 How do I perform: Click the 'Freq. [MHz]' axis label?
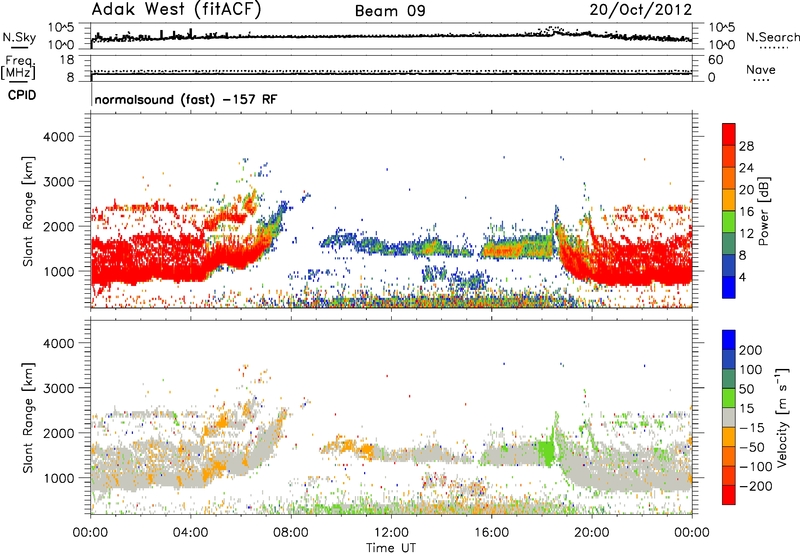pyautogui.click(x=18, y=68)
